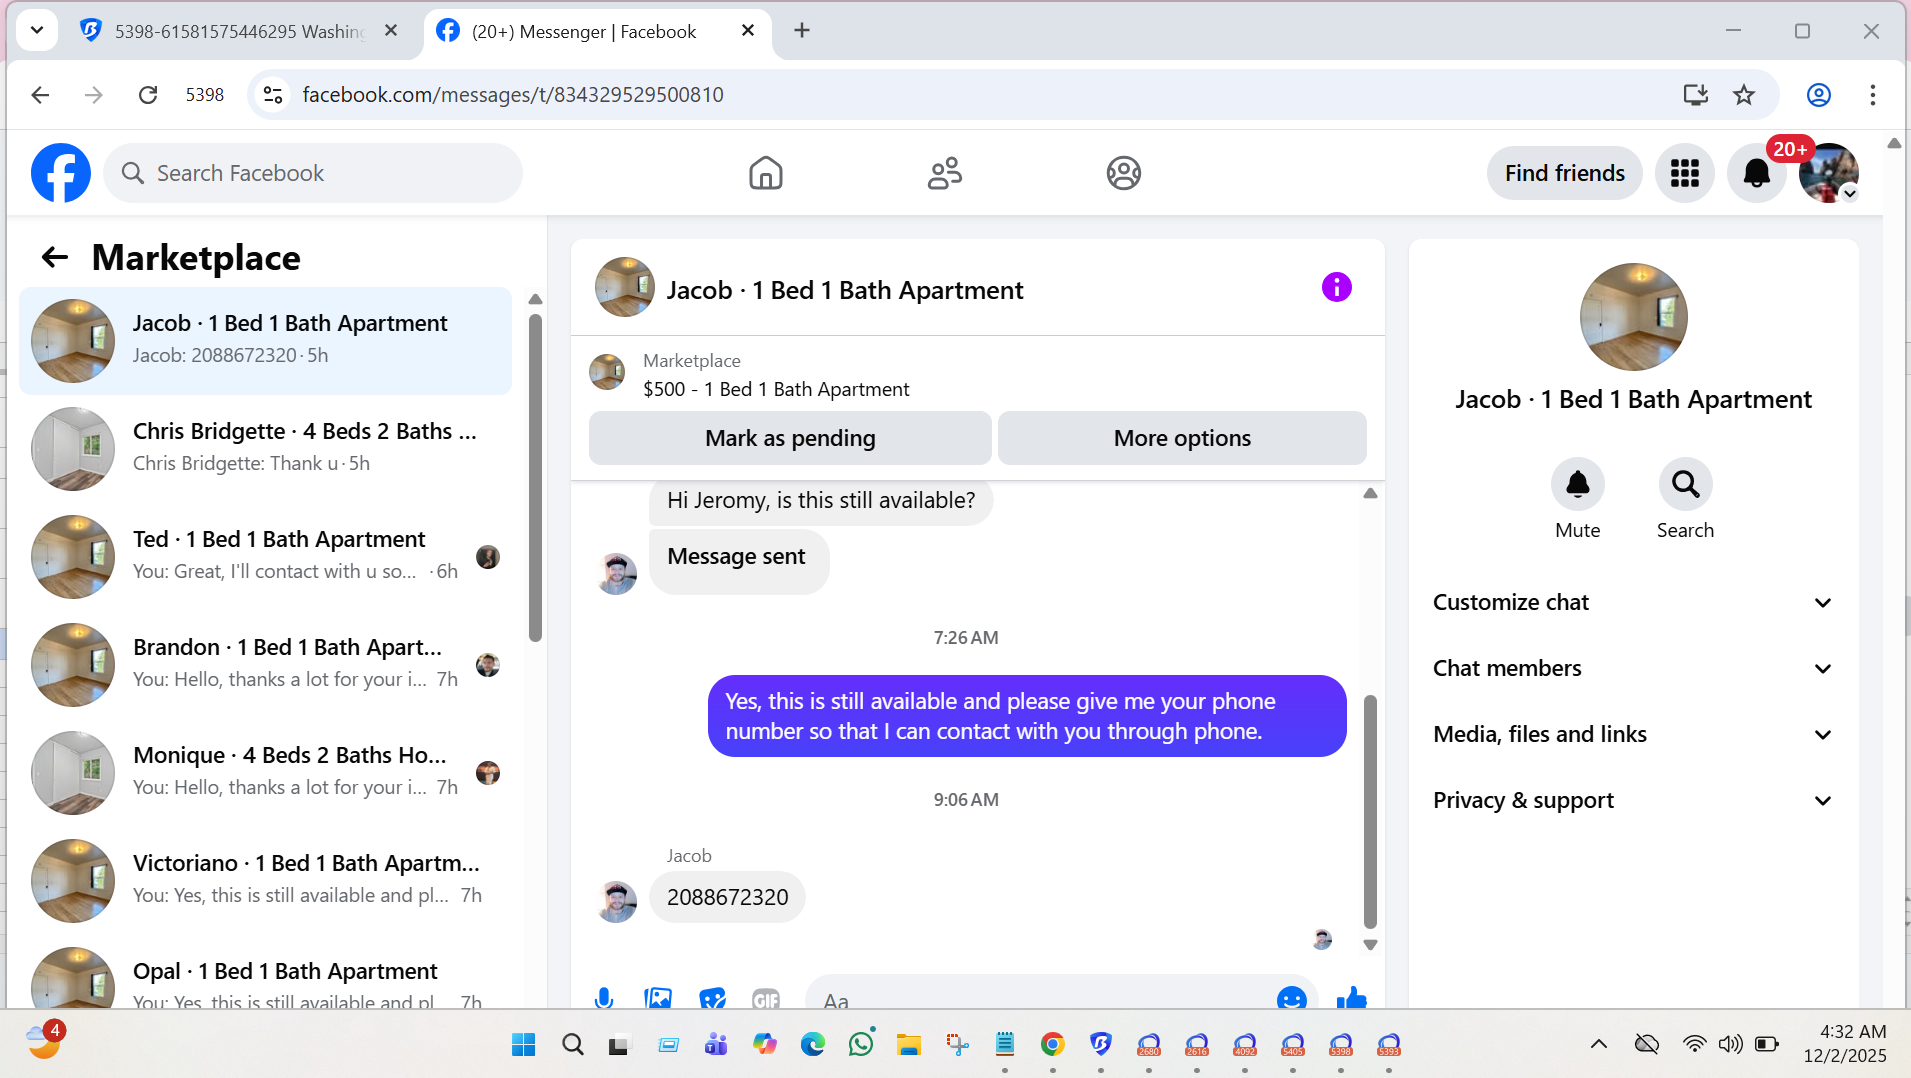
Task: Open the Friends icon in top nav
Action: click(x=945, y=173)
